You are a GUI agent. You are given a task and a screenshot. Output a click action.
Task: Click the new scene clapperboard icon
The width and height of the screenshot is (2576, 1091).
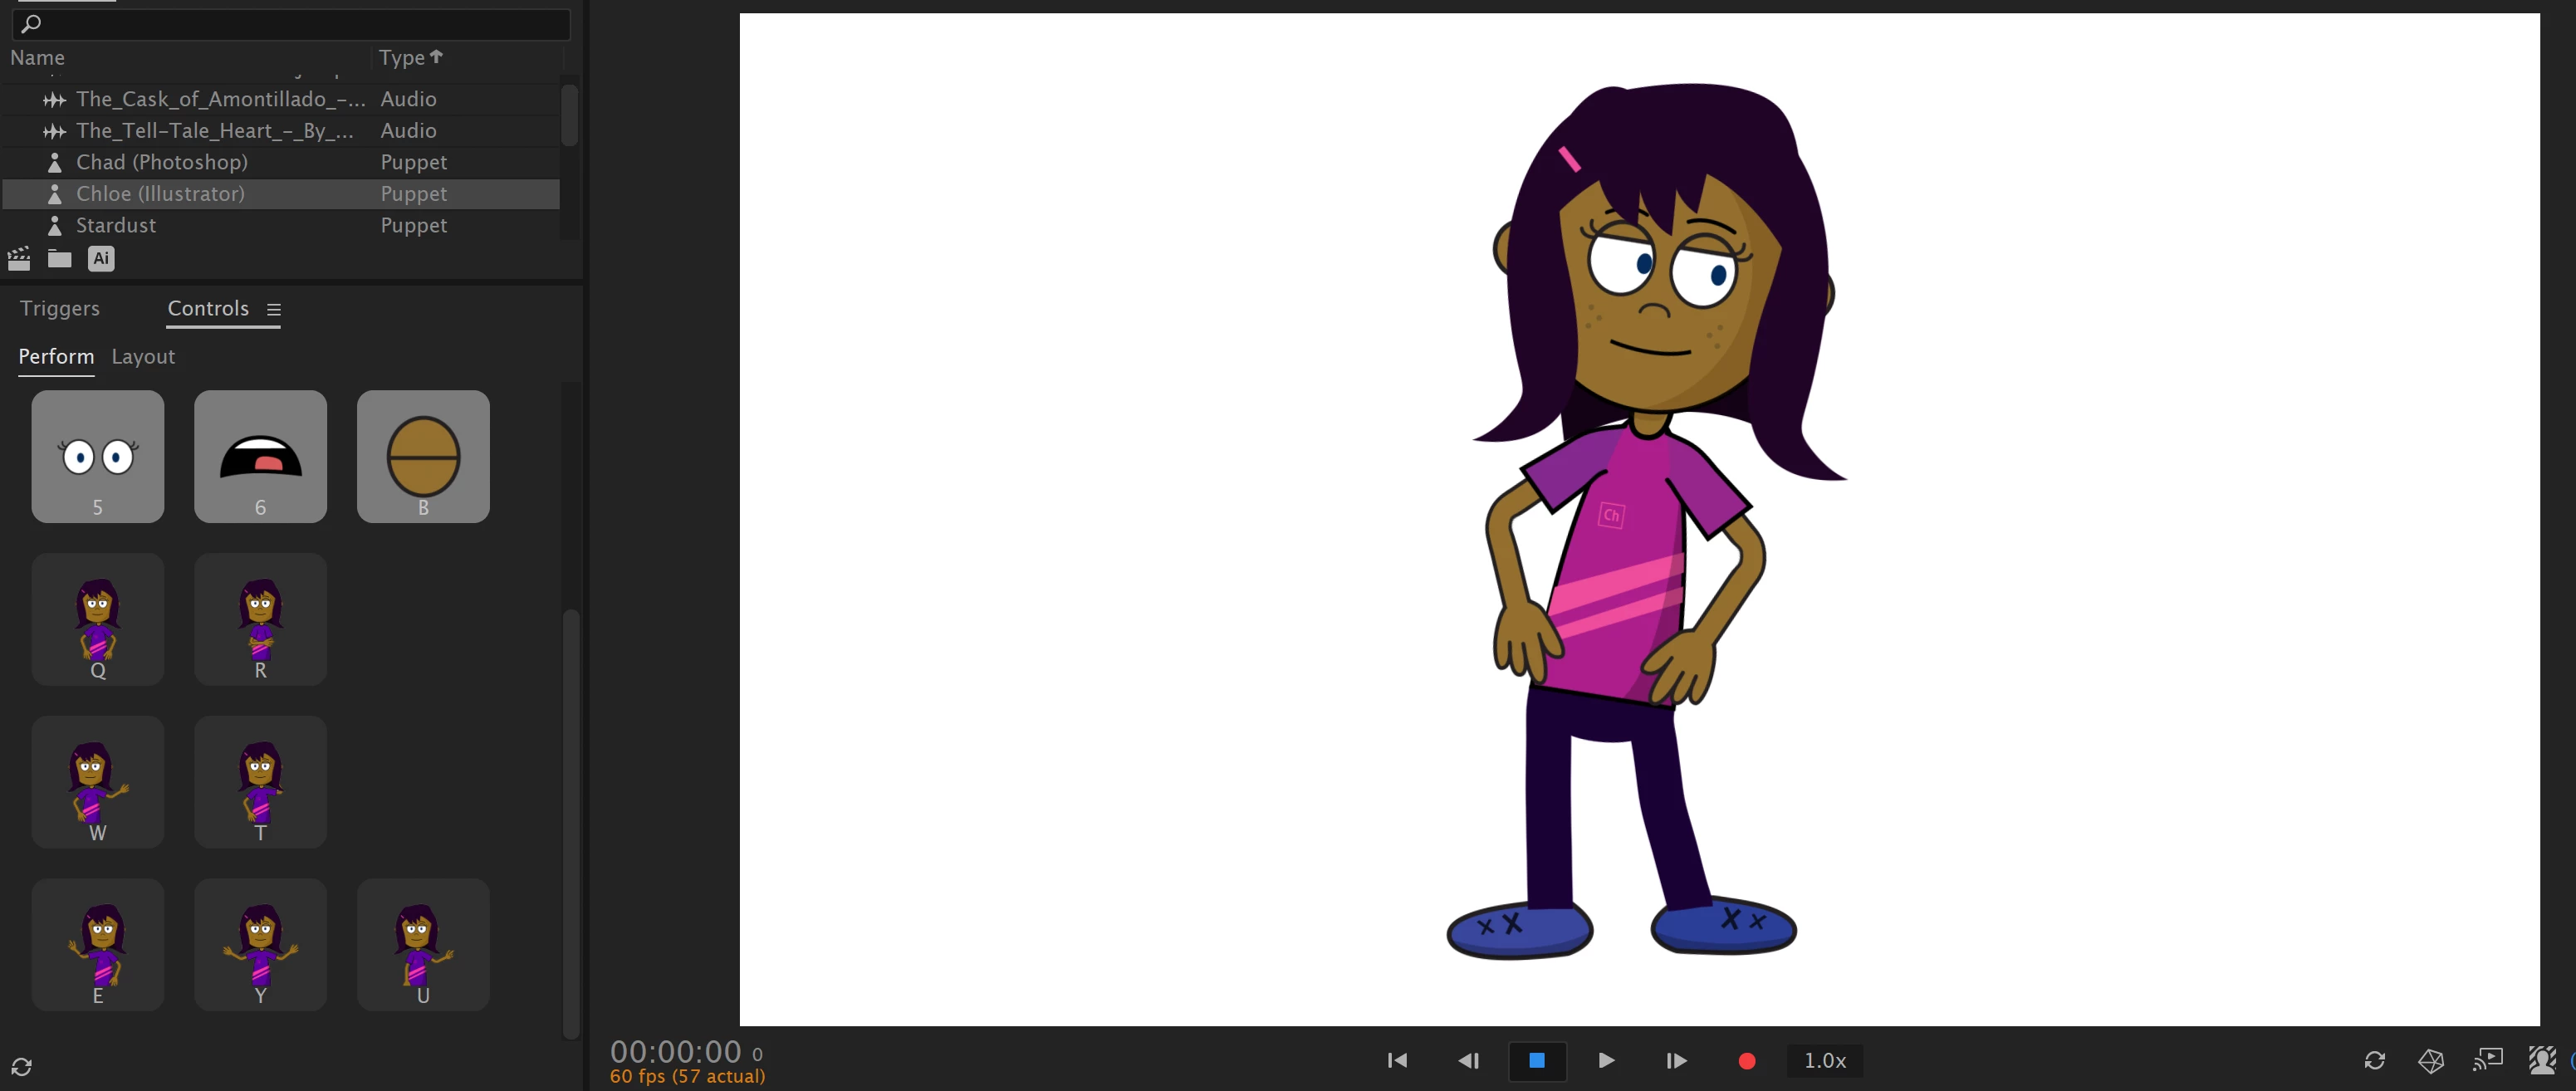pos(19,259)
